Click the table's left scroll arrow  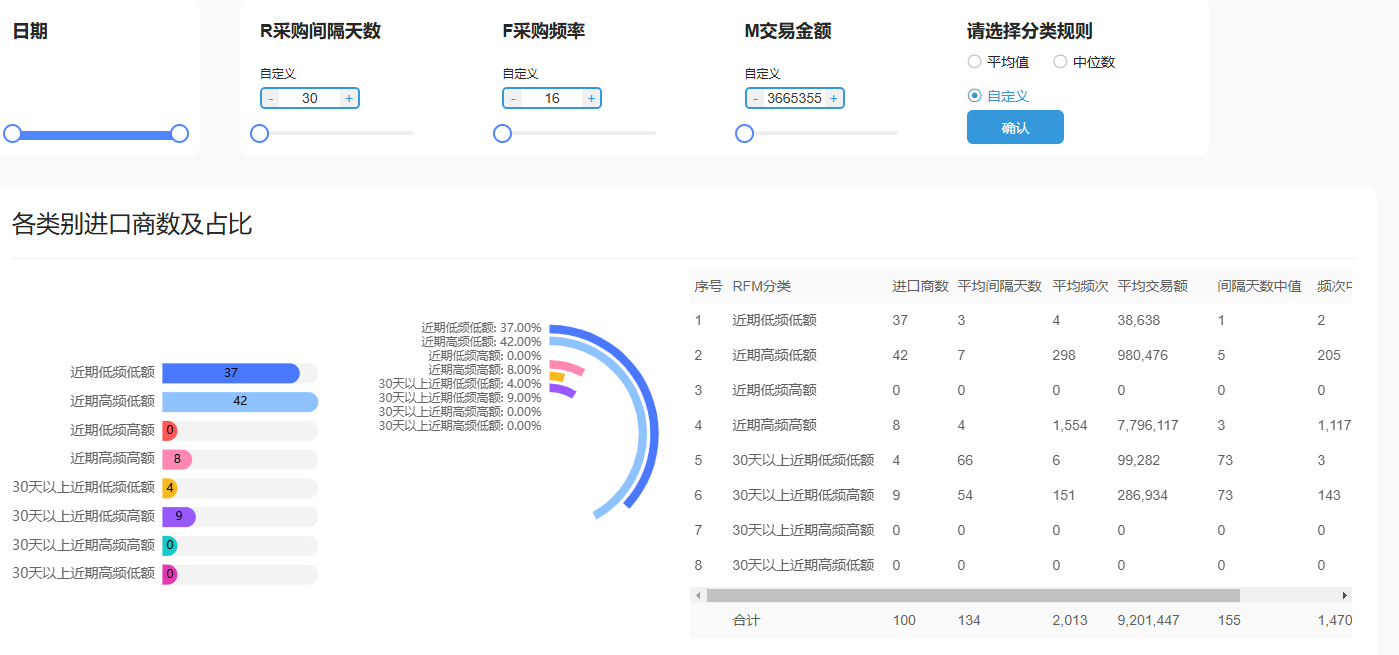pos(697,595)
